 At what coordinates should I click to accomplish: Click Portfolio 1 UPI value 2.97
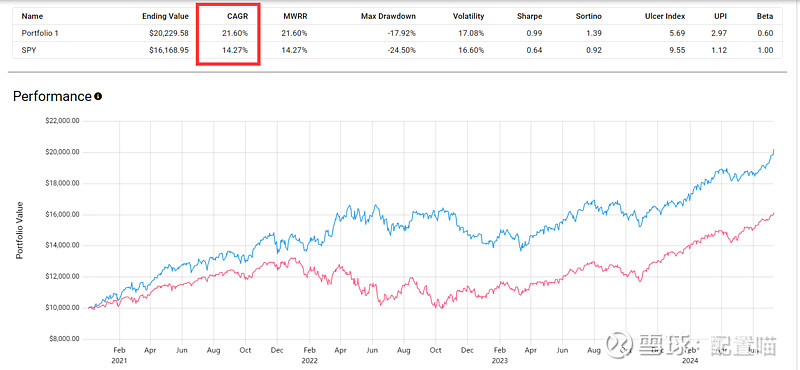(x=720, y=33)
